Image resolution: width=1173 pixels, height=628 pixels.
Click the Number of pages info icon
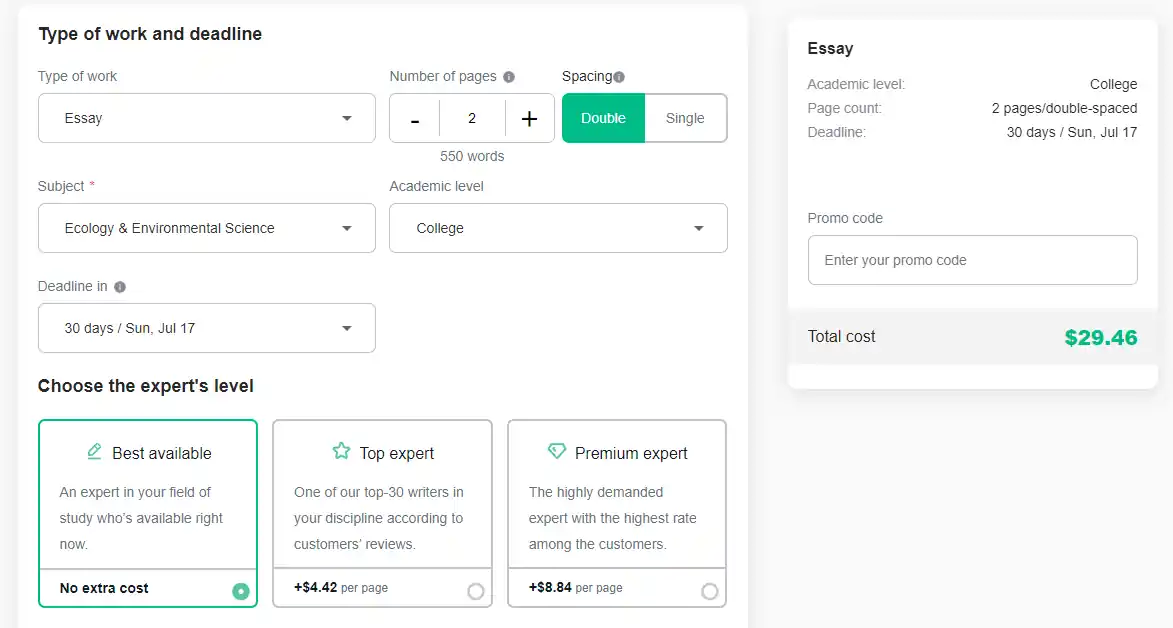[509, 77]
